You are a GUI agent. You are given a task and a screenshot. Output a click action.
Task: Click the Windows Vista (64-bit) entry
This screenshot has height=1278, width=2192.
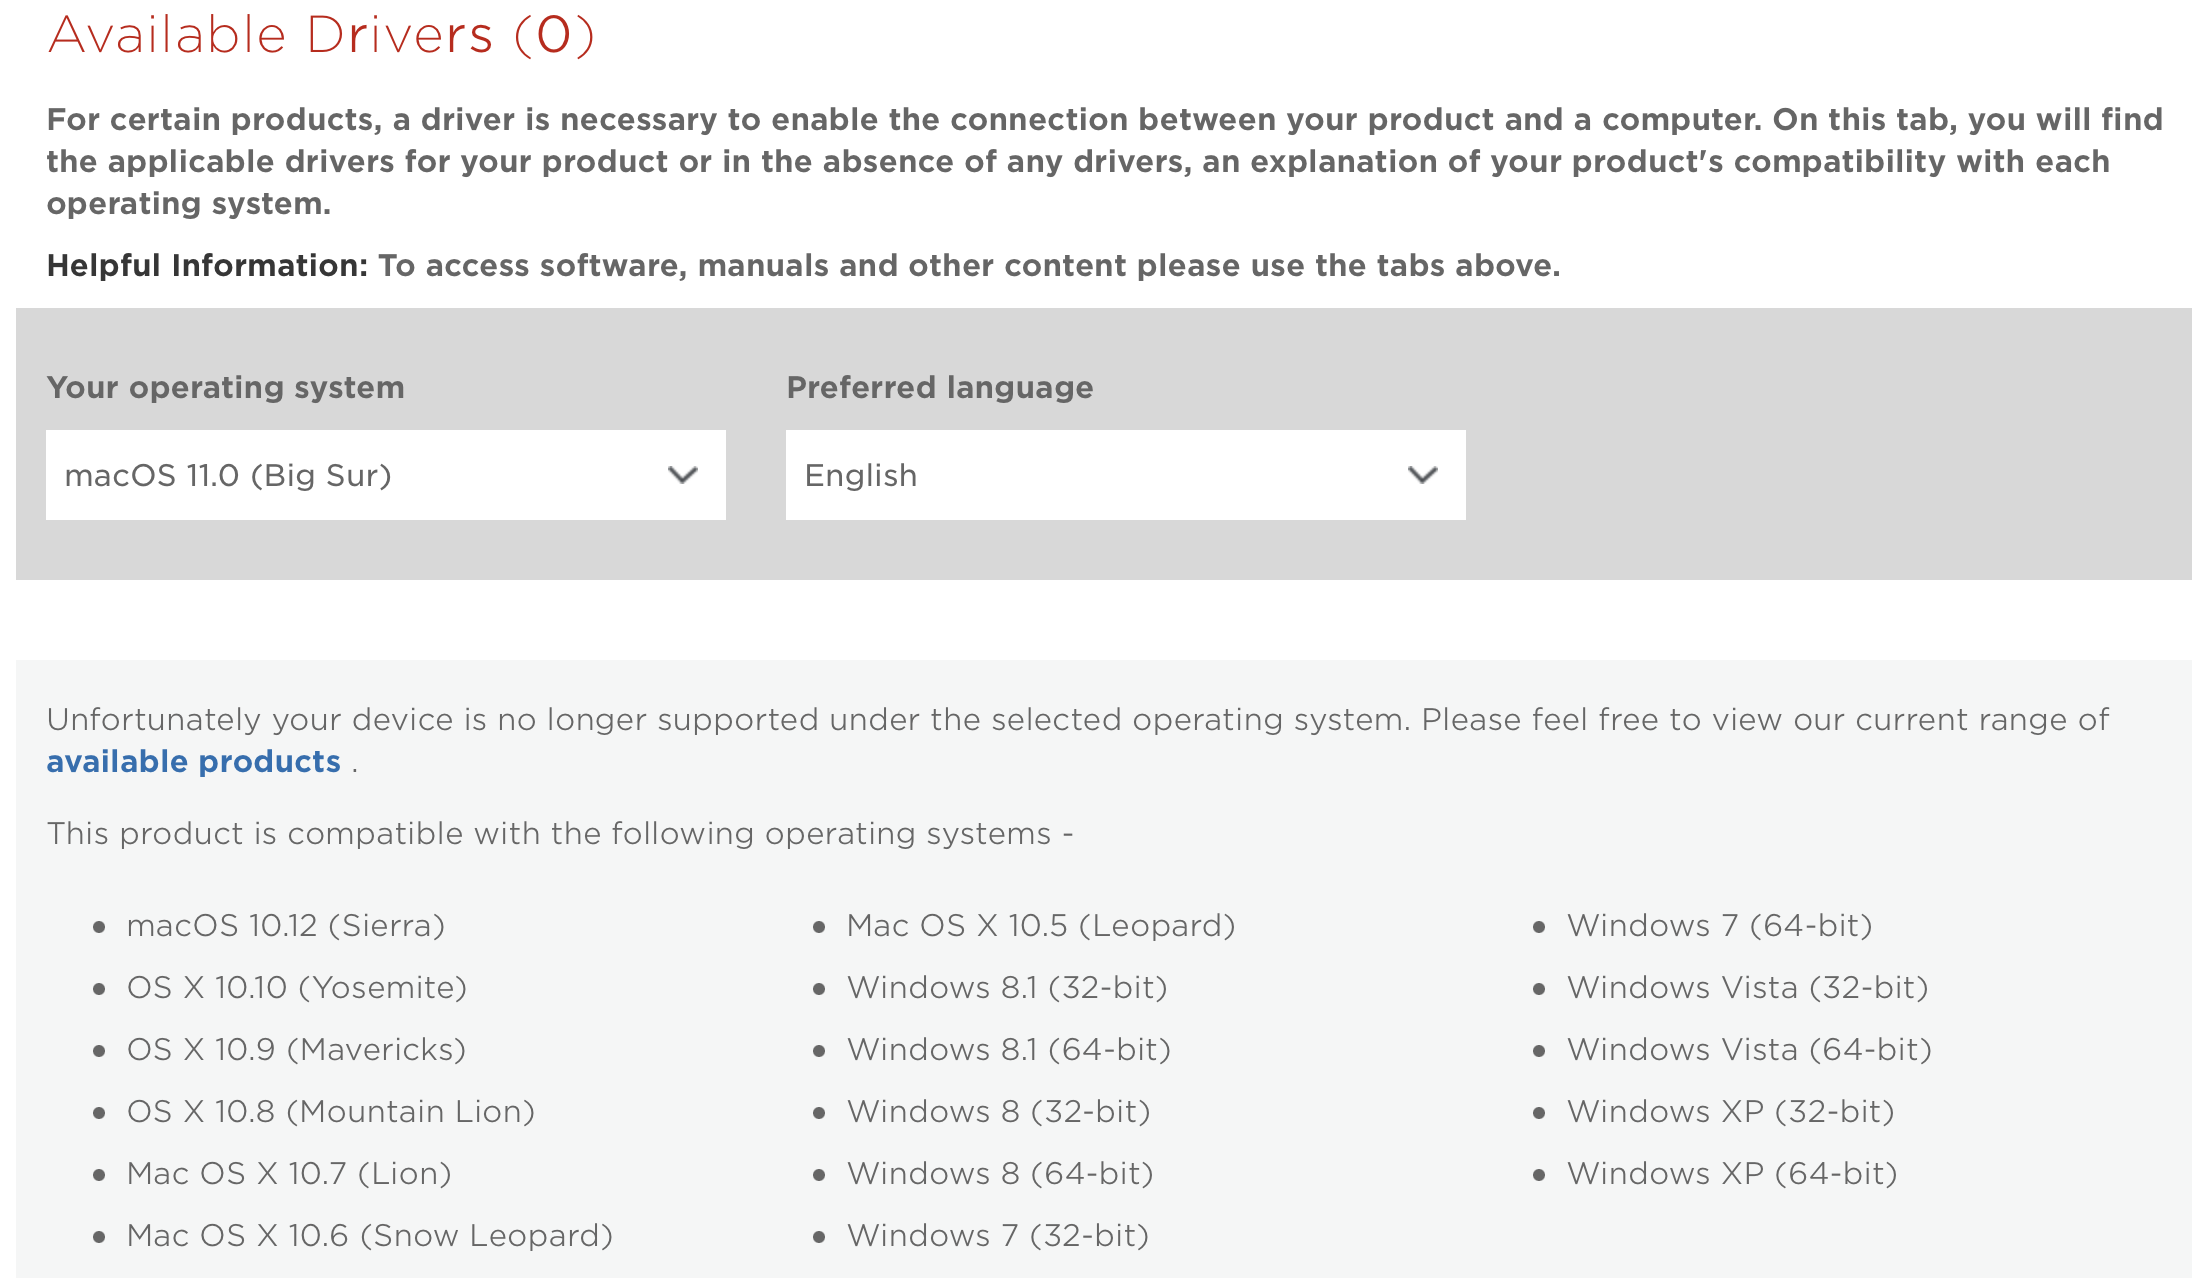(x=1749, y=1049)
